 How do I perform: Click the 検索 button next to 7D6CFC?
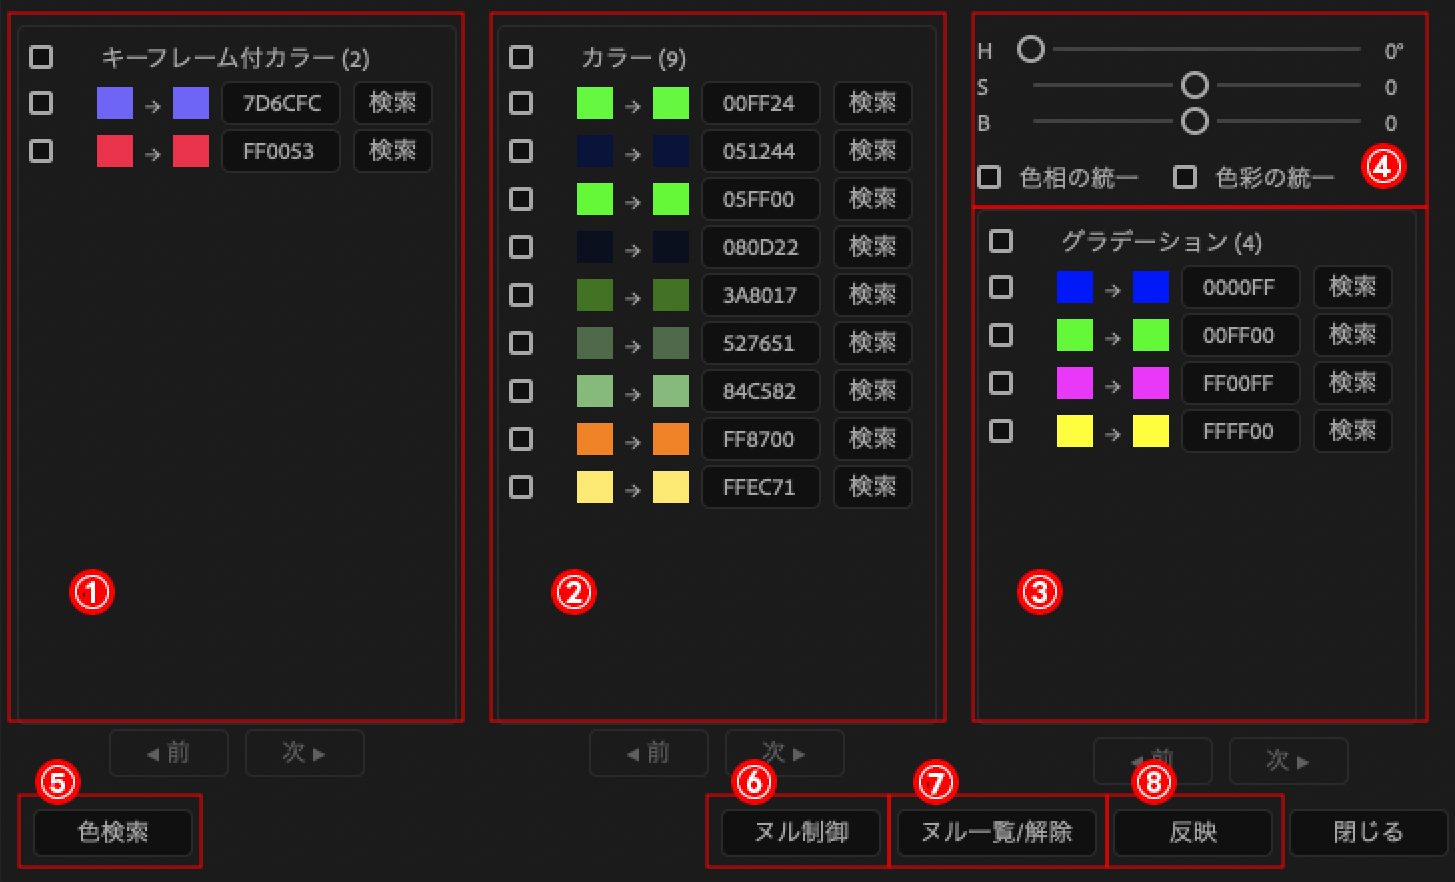click(x=392, y=103)
